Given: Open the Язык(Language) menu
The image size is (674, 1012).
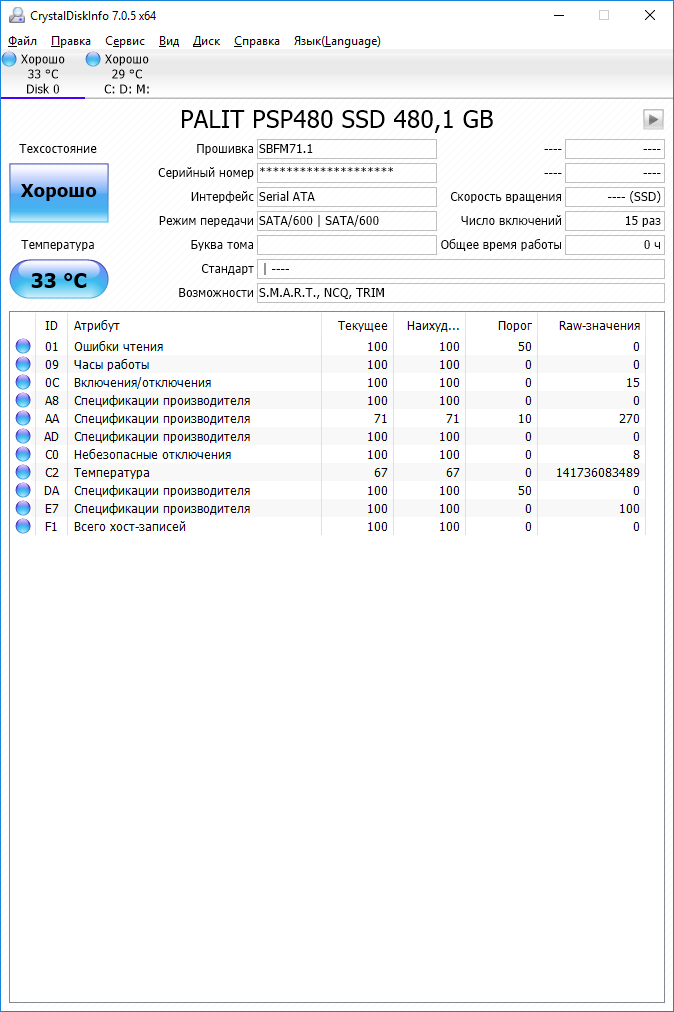Looking at the screenshot, I should click(x=337, y=41).
